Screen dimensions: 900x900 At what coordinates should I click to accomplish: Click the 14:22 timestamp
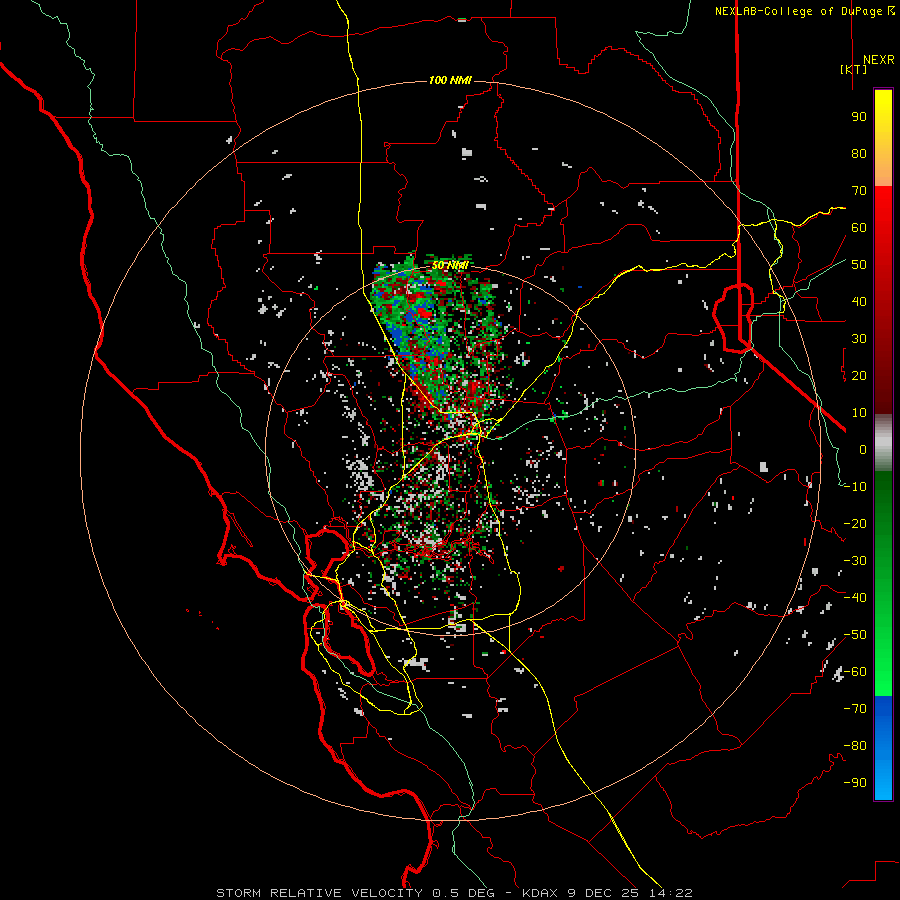(670, 893)
